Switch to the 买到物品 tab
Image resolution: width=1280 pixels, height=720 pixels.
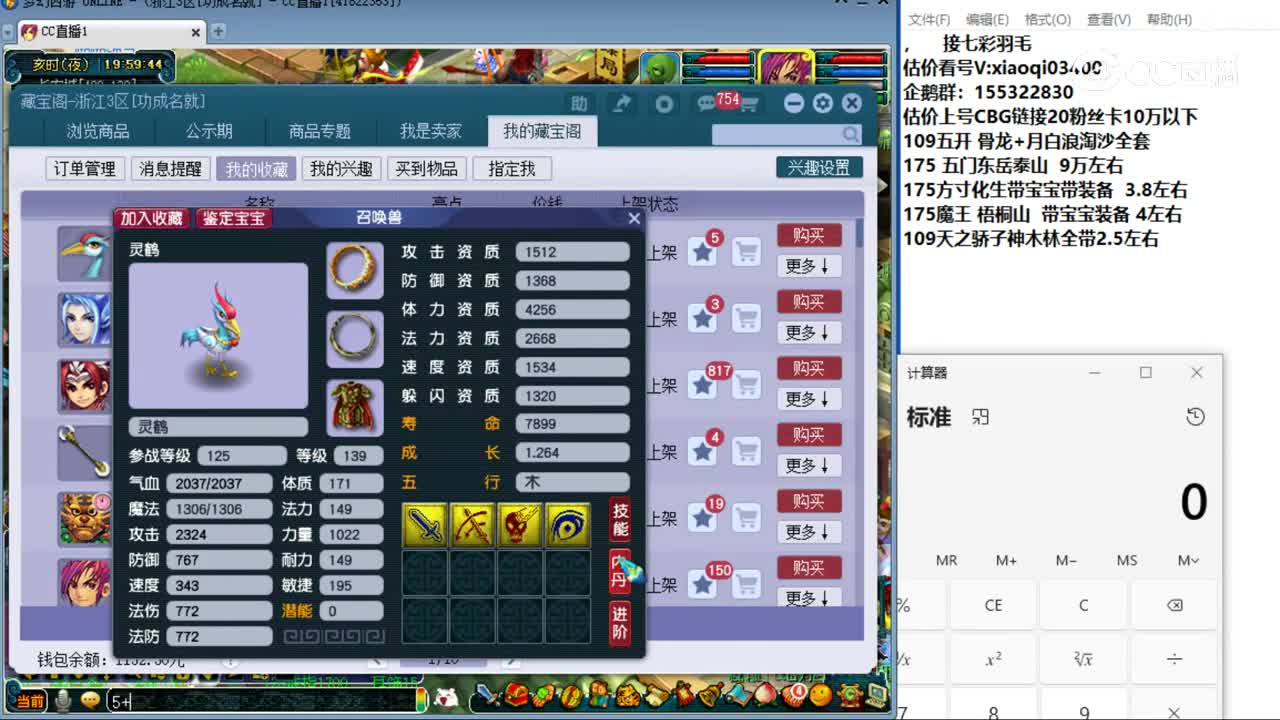point(427,168)
